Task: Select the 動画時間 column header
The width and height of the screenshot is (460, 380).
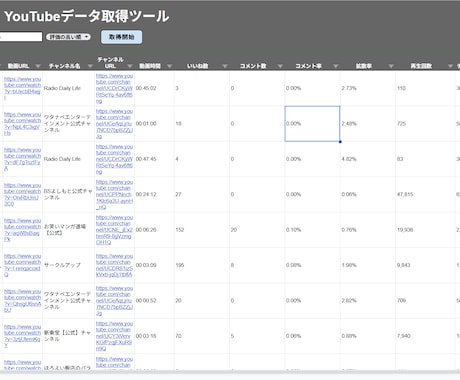Action: pos(150,66)
